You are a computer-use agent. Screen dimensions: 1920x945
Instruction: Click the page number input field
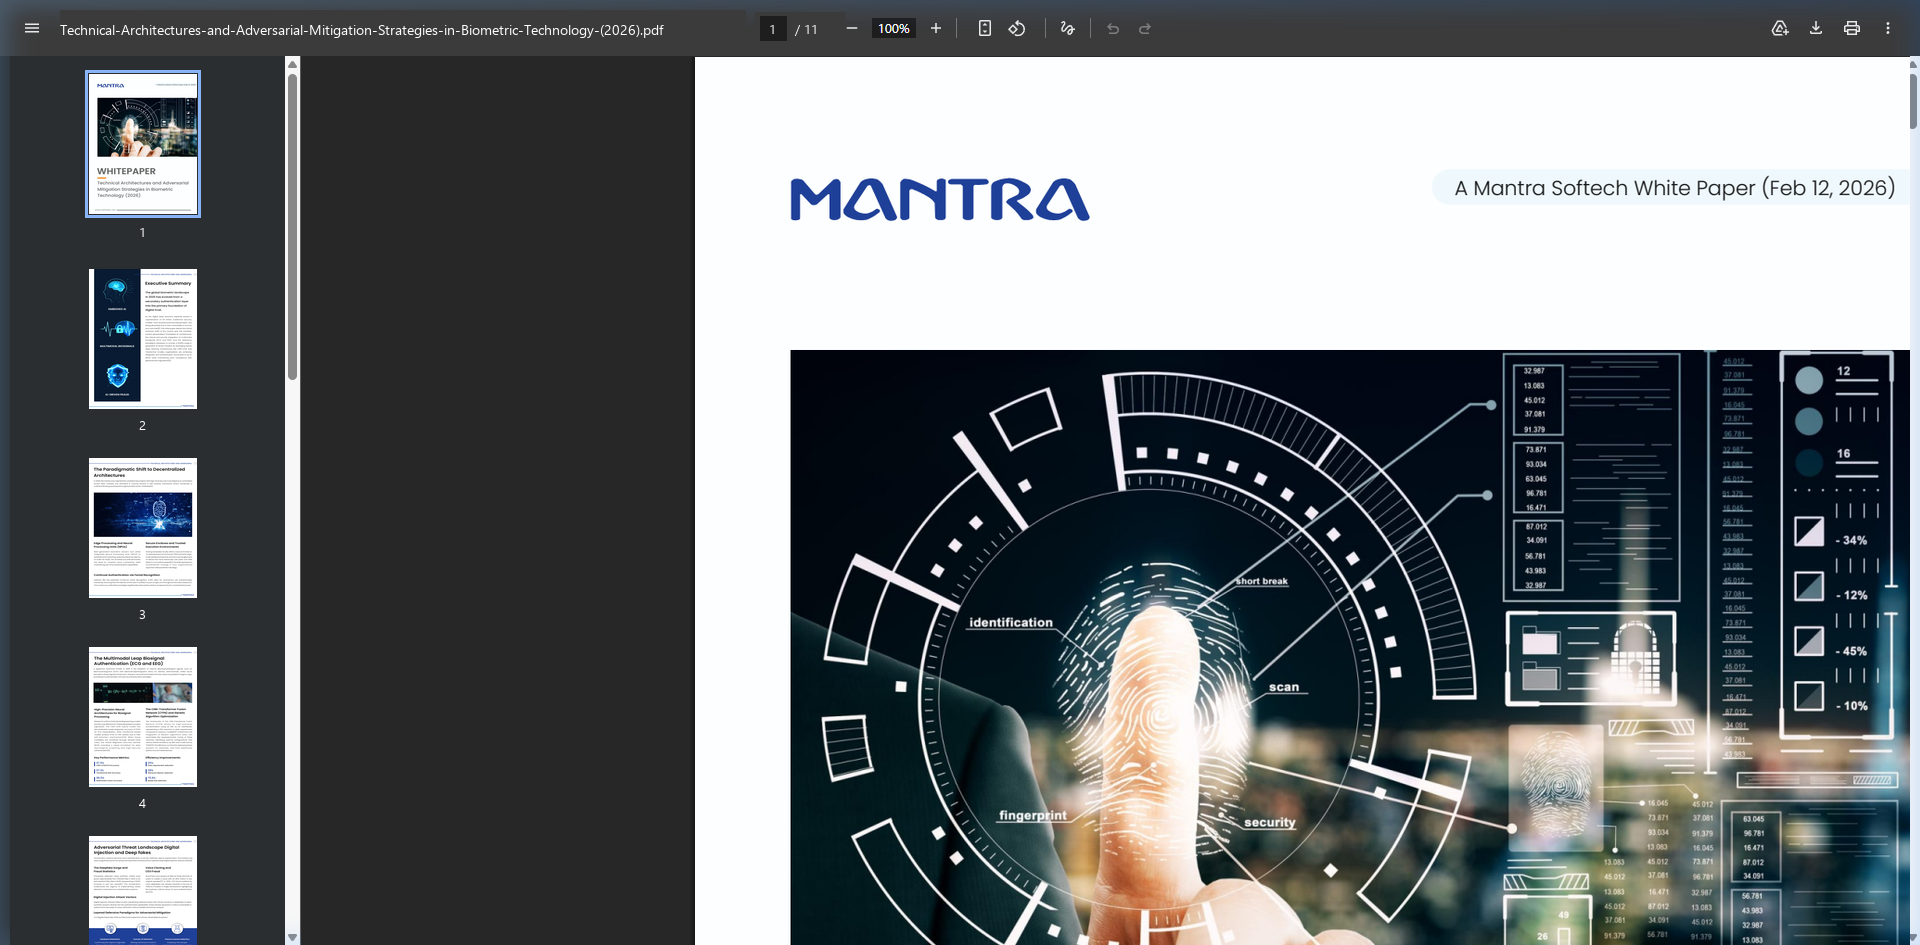(773, 29)
